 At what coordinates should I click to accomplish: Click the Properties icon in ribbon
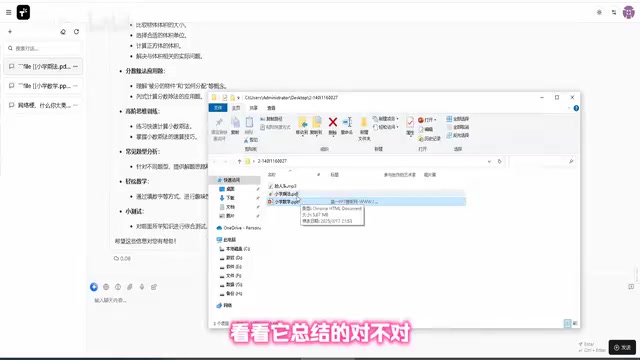(410, 126)
